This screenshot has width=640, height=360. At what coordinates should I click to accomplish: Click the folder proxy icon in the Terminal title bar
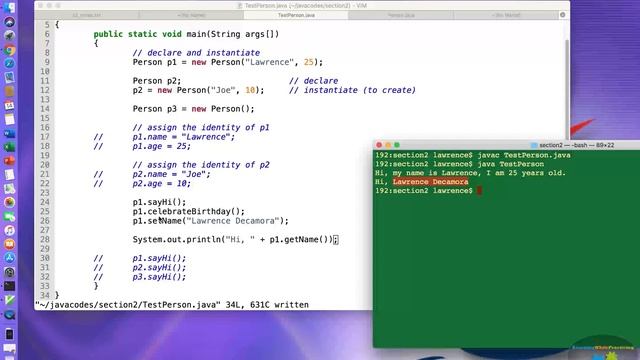pyautogui.click(x=534, y=145)
